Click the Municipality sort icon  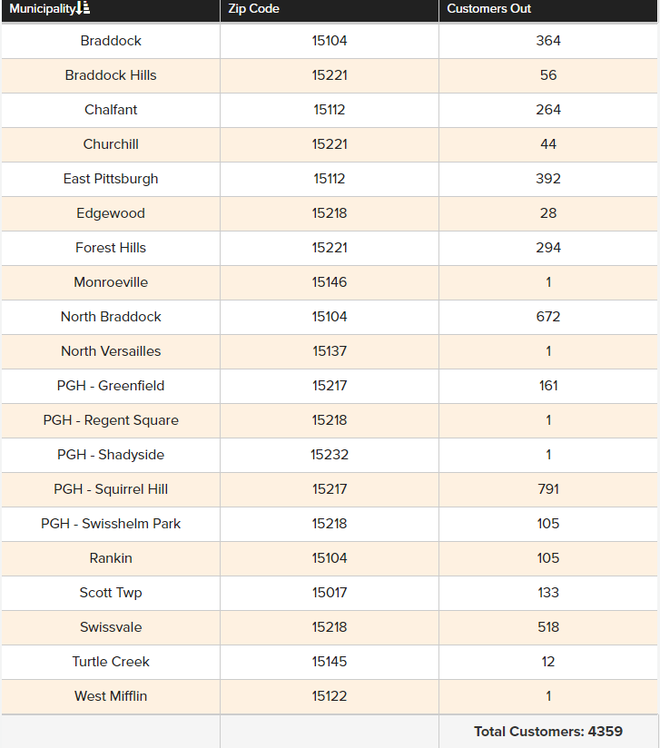click(84, 9)
